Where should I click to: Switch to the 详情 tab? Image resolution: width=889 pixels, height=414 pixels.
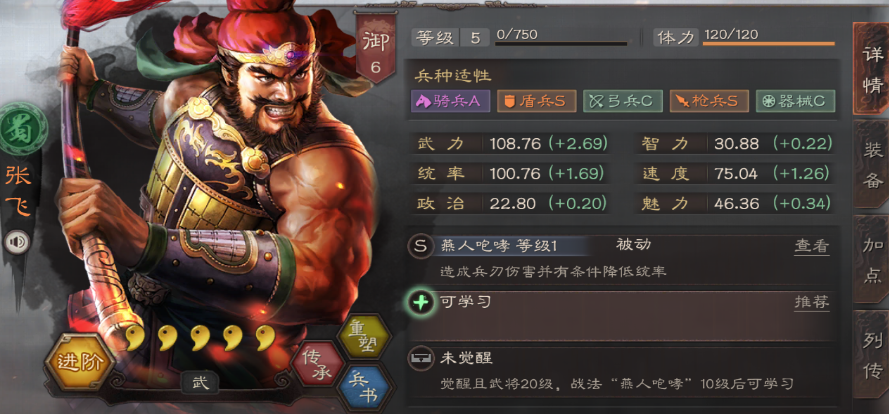click(x=870, y=69)
